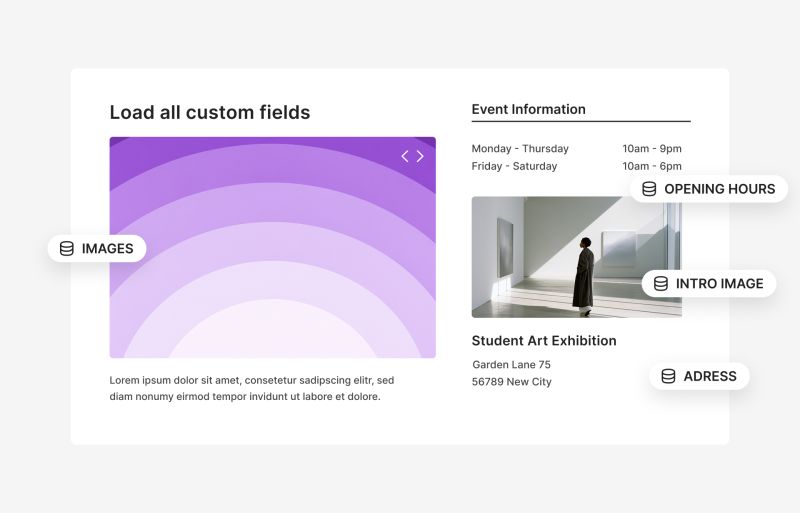
Task: Click the database icon in the INTRO IMAGE badge
Action: [x=661, y=283]
